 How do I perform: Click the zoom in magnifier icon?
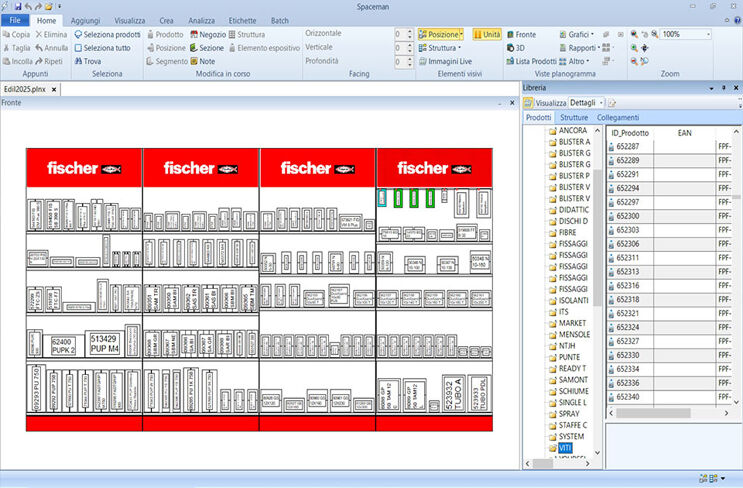click(x=634, y=48)
